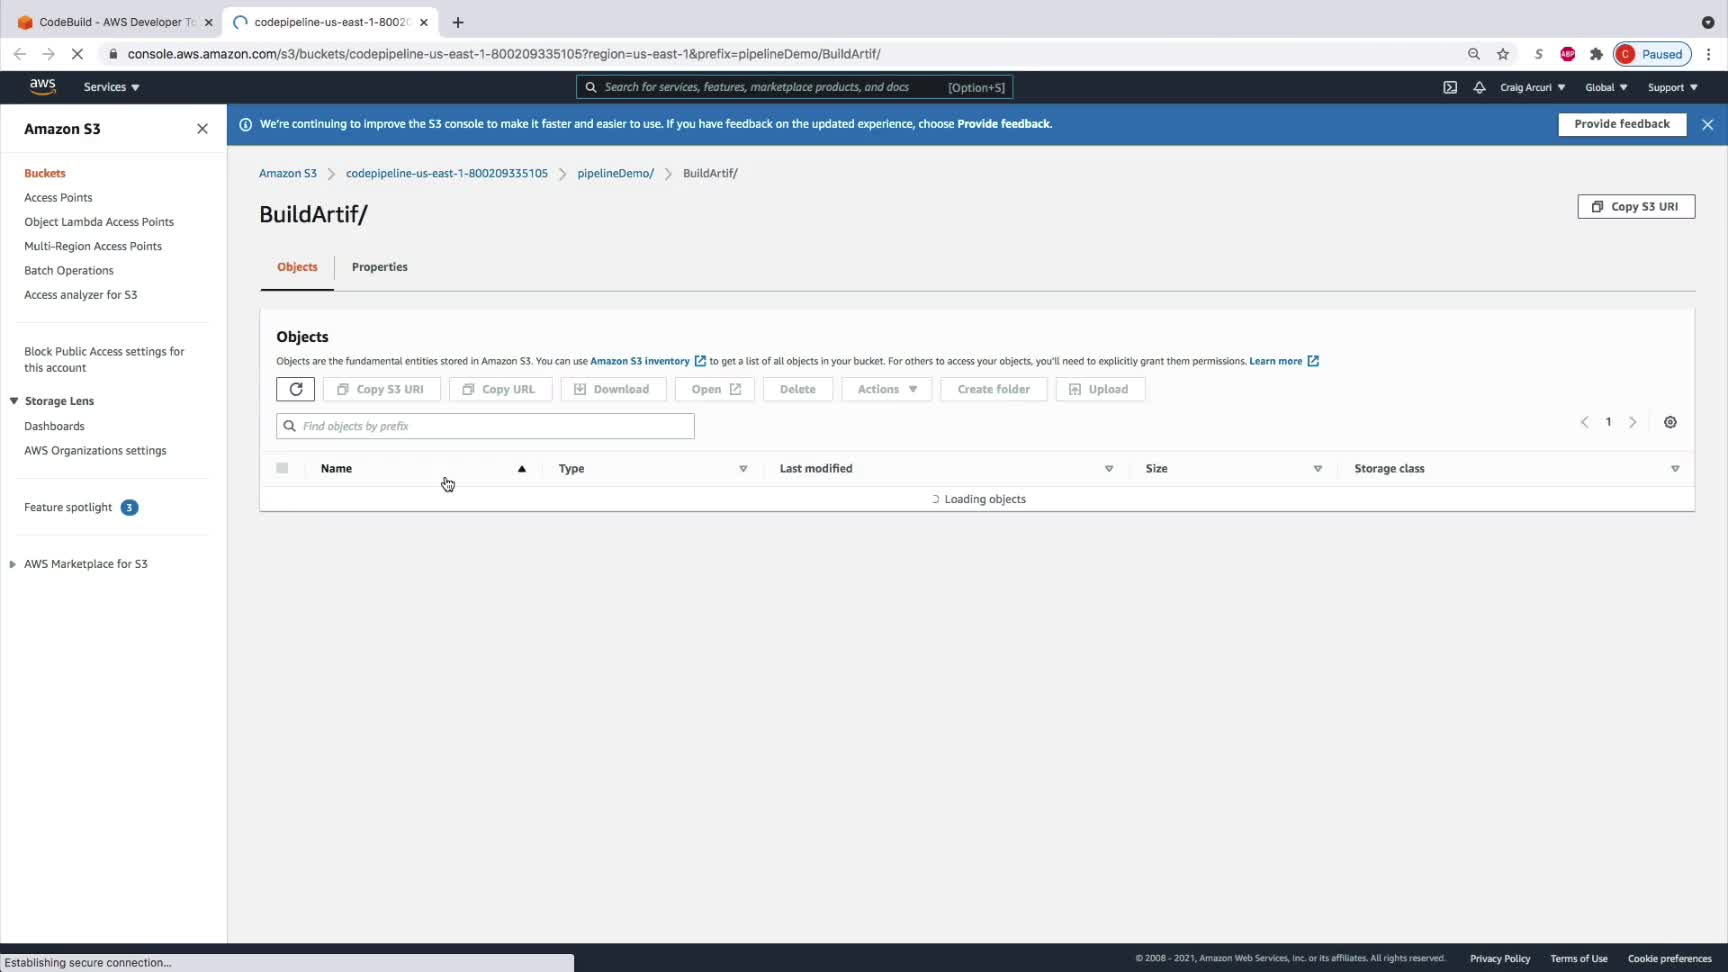Click the AWS services search box
Viewport: 1728px width, 972px height.
[794, 87]
